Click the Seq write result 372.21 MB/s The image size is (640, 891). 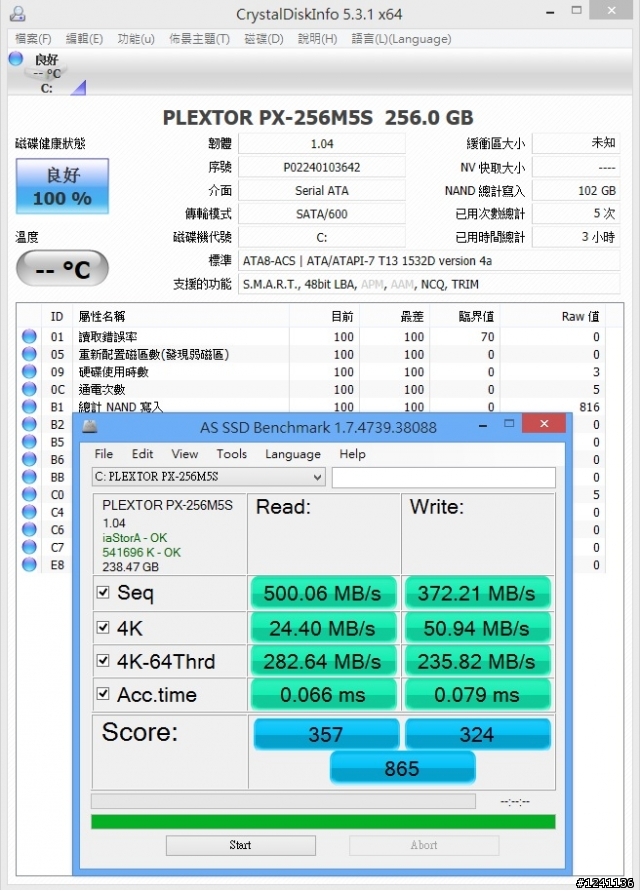[x=477, y=593]
